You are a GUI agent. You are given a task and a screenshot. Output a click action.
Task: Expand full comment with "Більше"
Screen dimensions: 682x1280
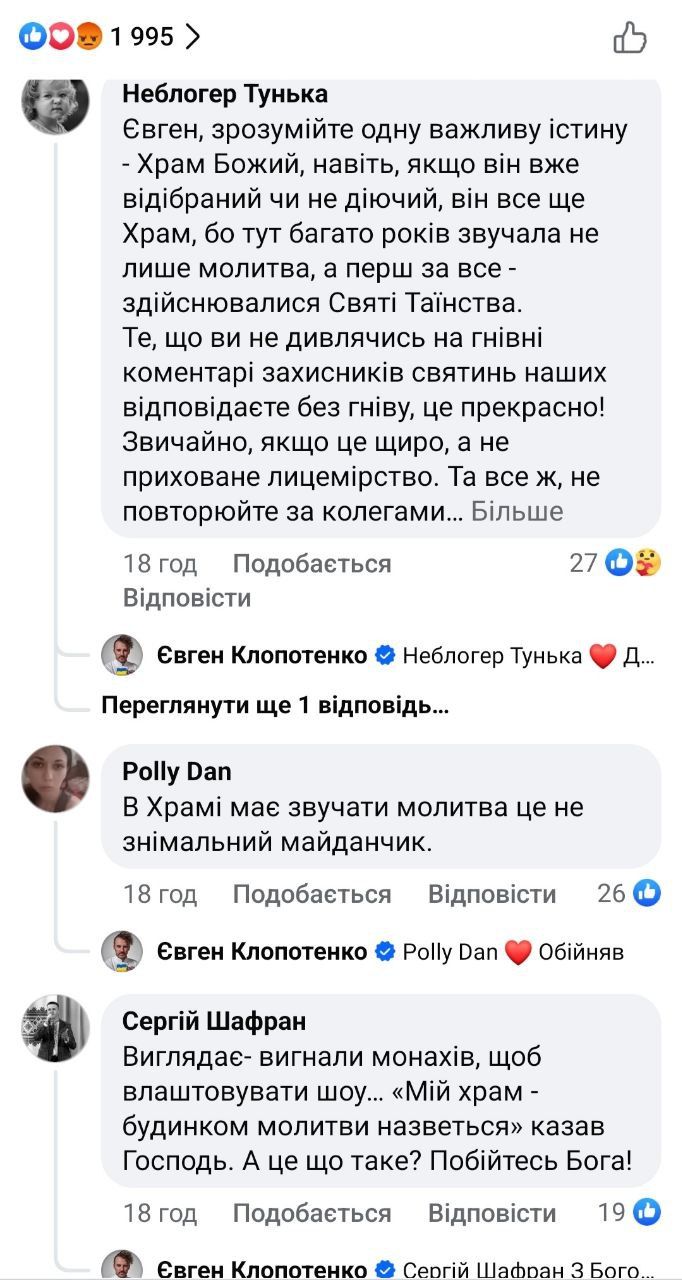[517, 511]
